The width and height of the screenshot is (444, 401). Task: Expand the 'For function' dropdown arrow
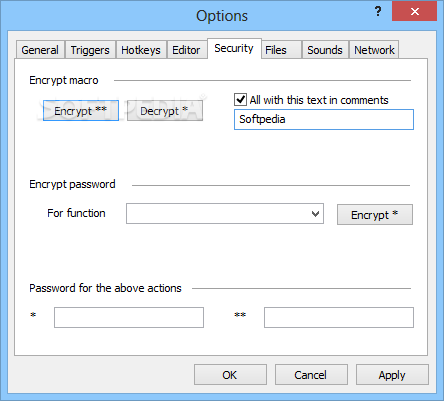click(x=315, y=214)
